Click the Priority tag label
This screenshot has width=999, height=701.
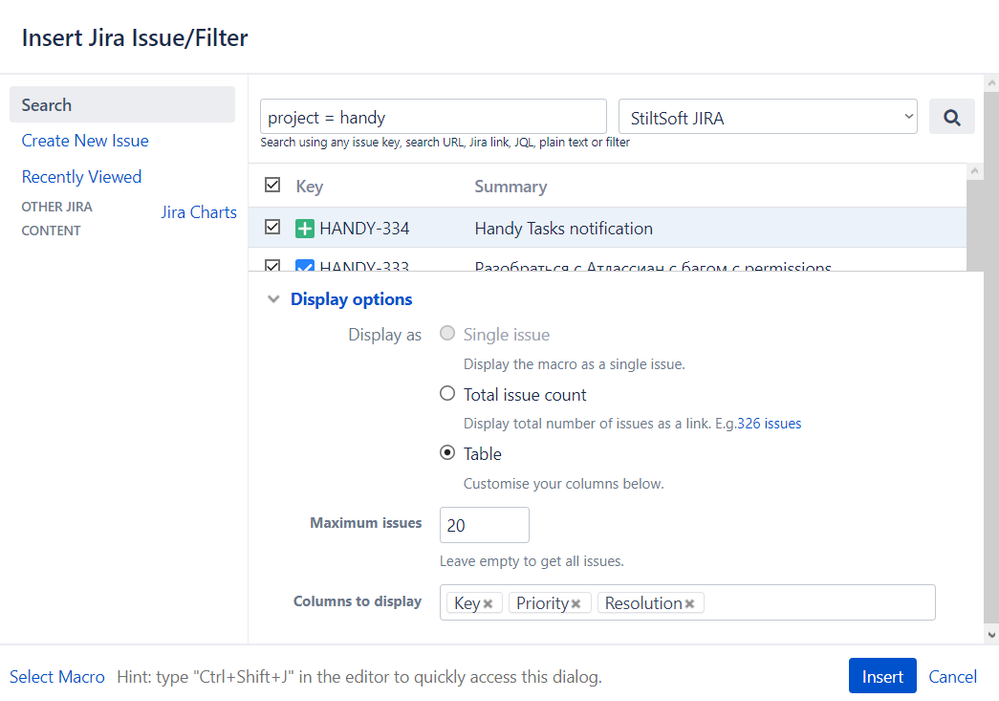coord(542,603)
